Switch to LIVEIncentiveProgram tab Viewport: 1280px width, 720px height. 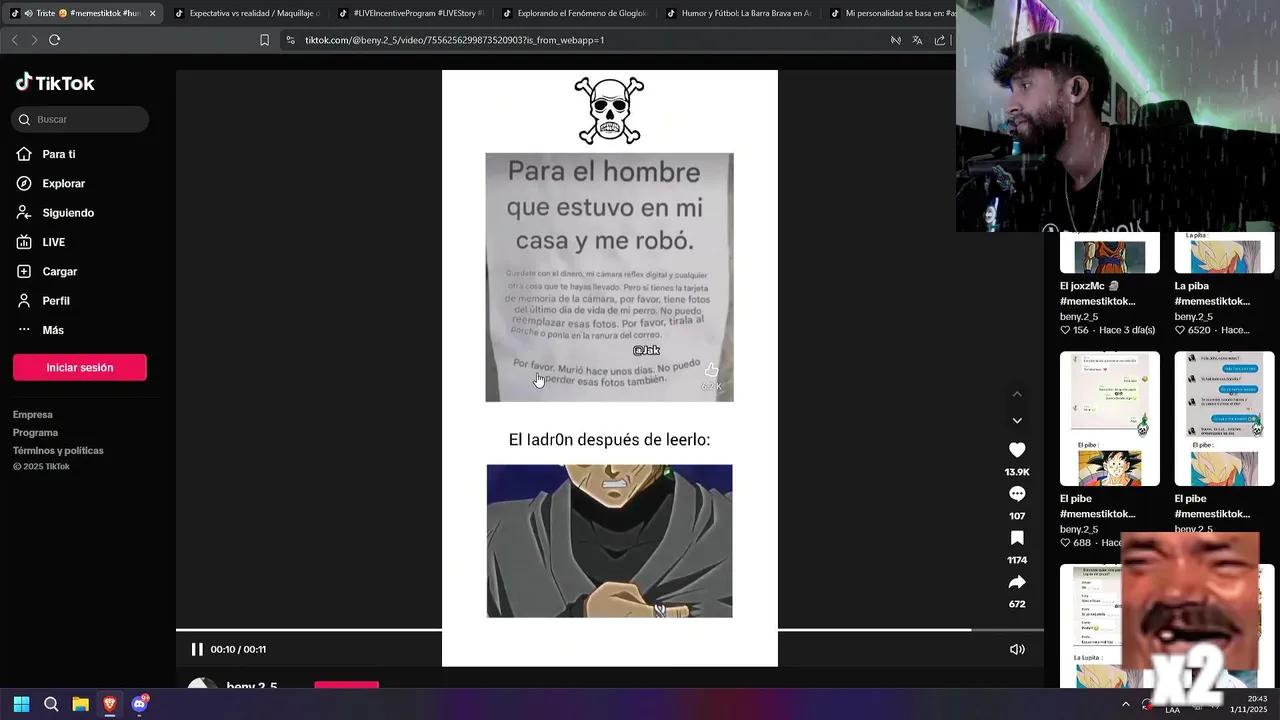[x=411, y=13]
